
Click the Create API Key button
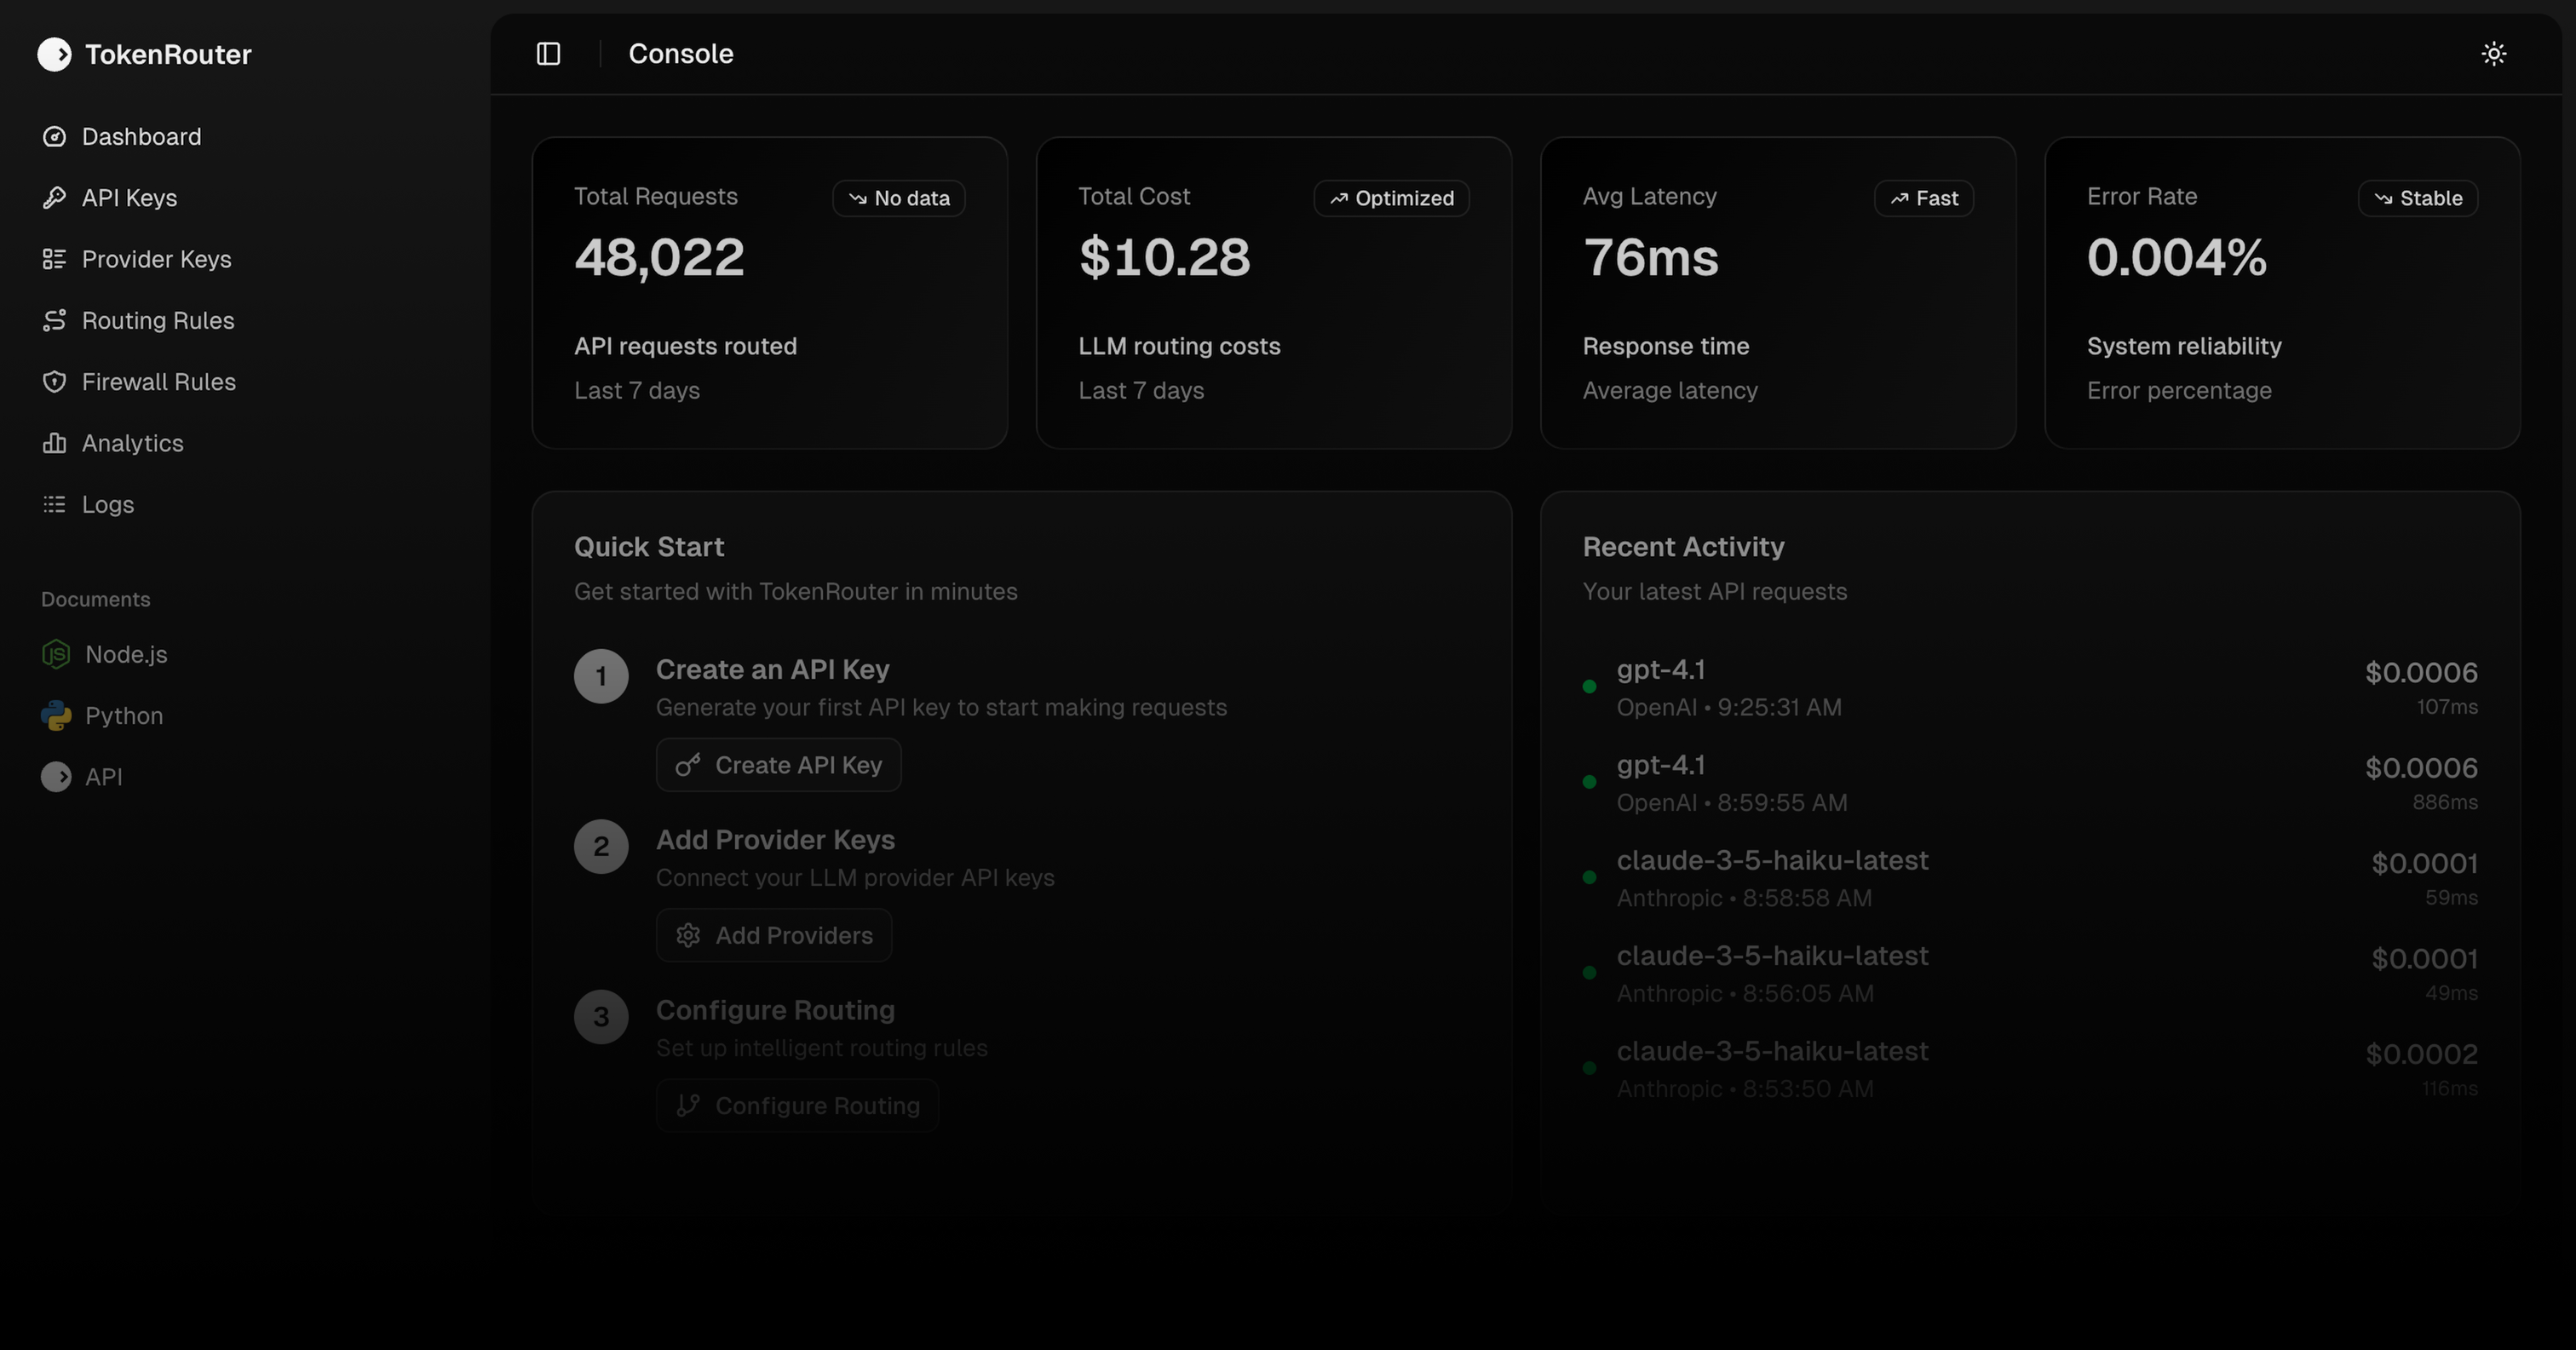tap(778, 765)
